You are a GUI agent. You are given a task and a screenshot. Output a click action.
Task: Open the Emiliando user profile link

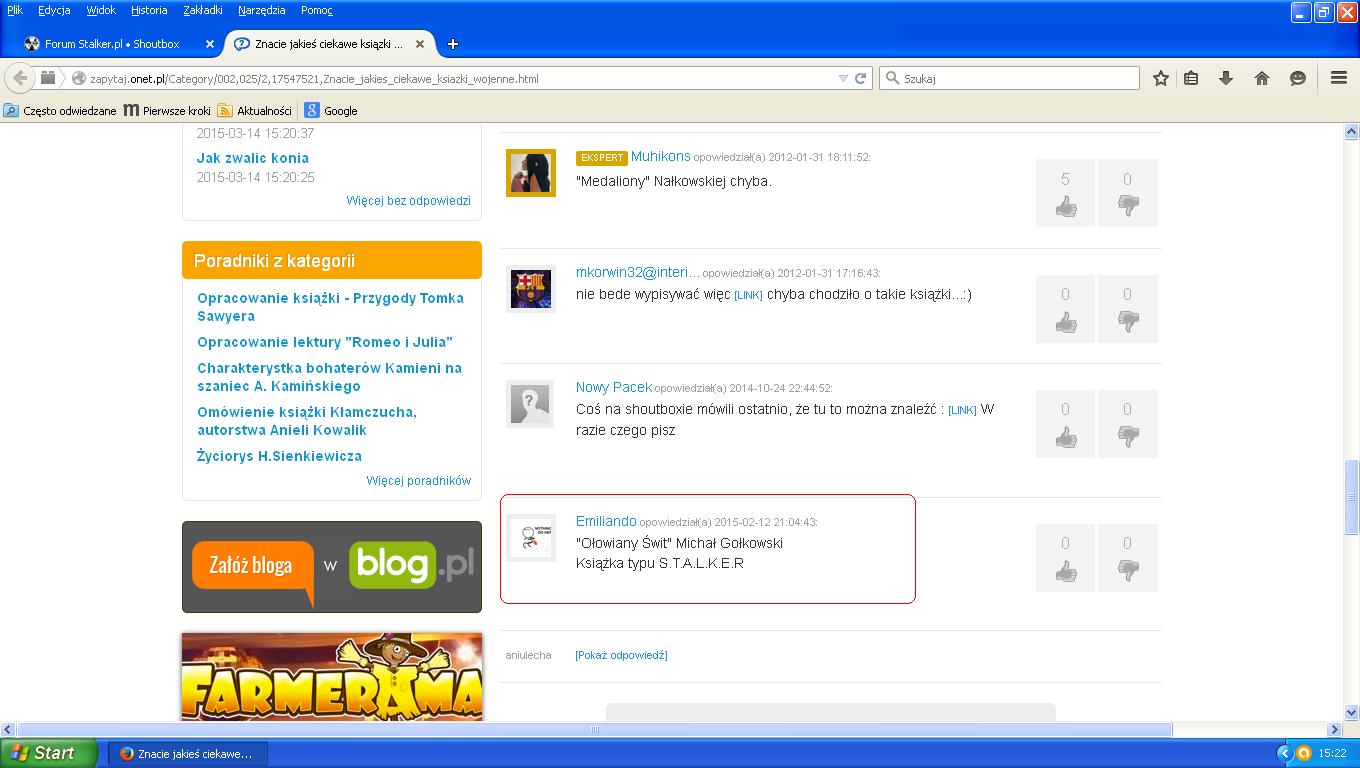[x=606, y=521]
